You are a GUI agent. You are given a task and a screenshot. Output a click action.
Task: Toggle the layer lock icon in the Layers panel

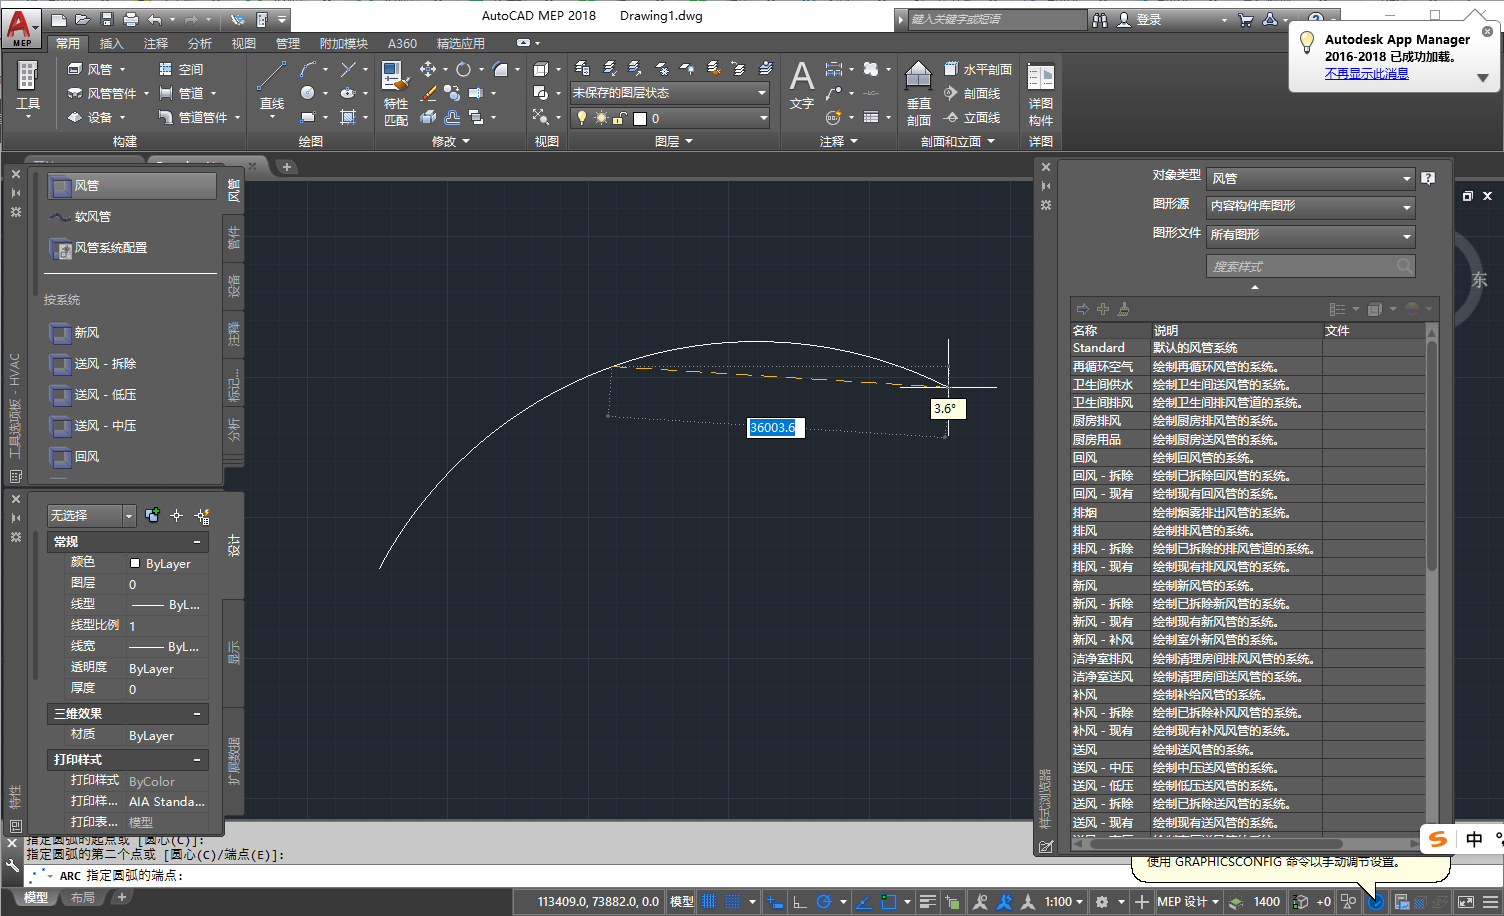point(619,118)
